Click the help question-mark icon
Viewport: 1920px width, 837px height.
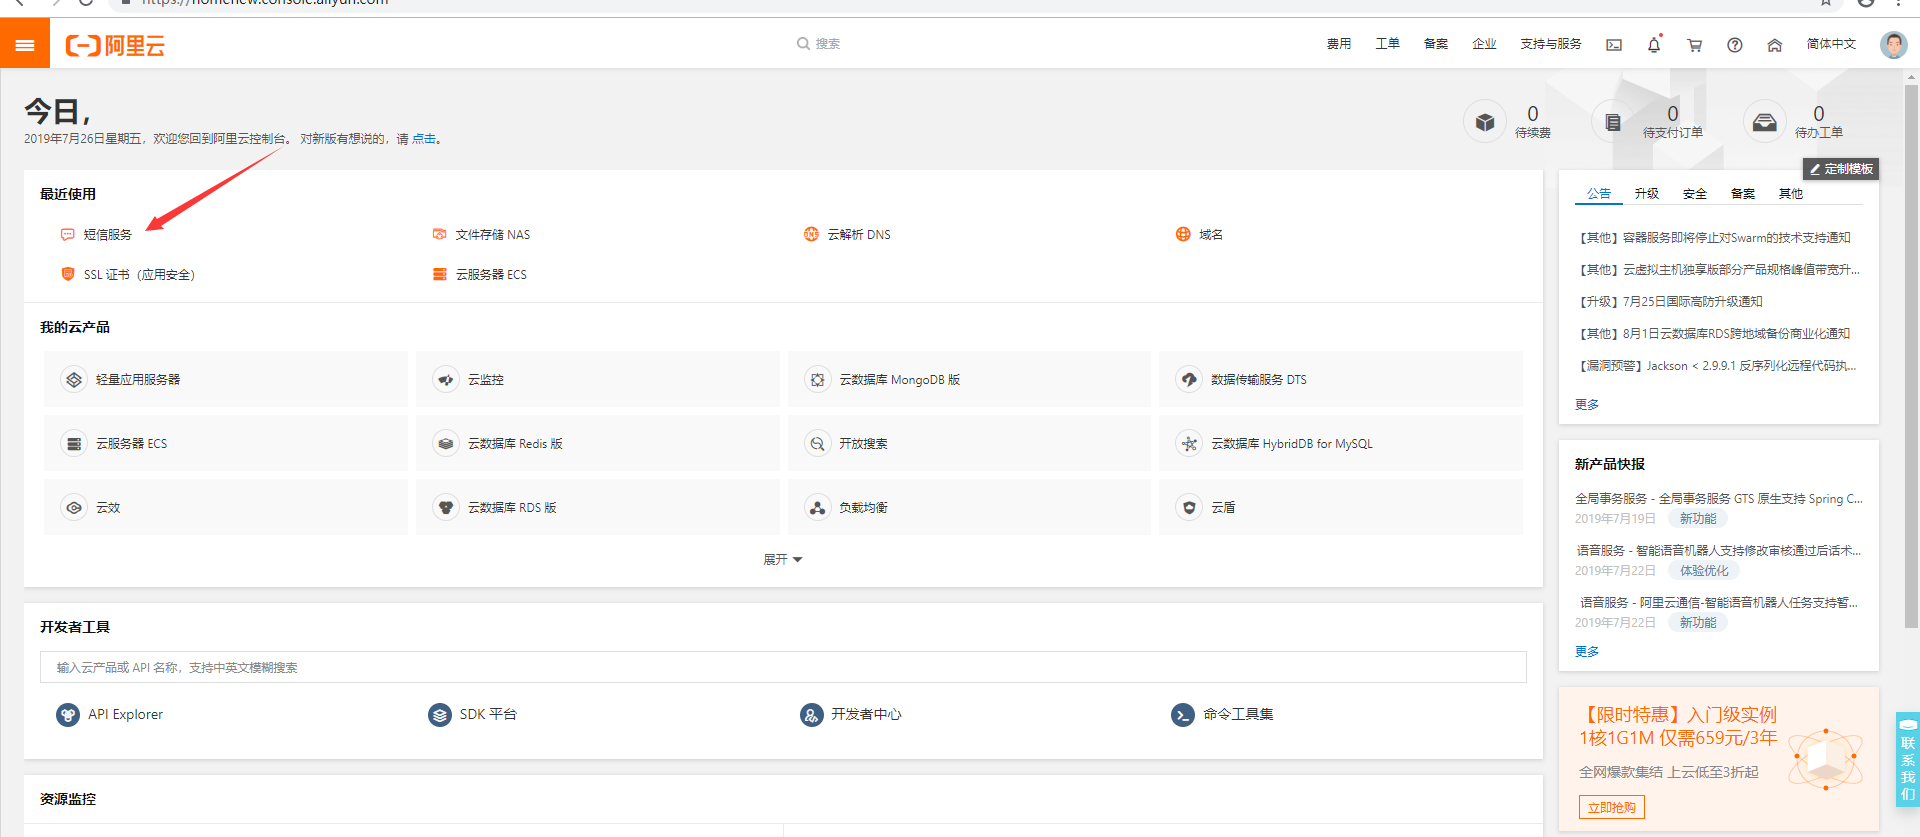tap(1735, 45)
